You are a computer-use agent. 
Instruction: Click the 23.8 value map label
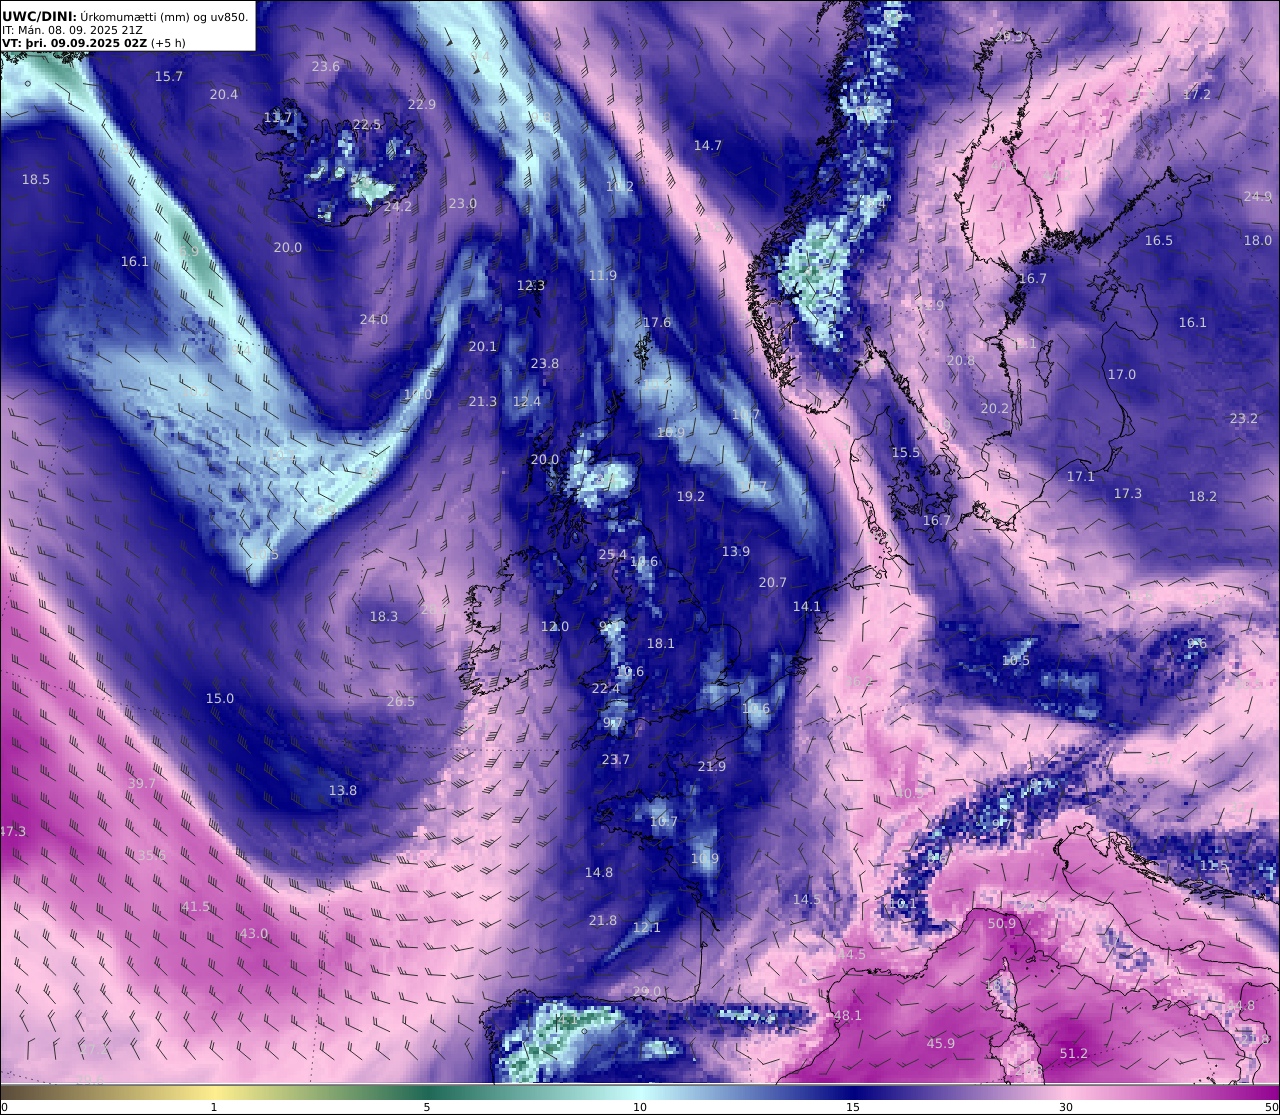(545, 364)
